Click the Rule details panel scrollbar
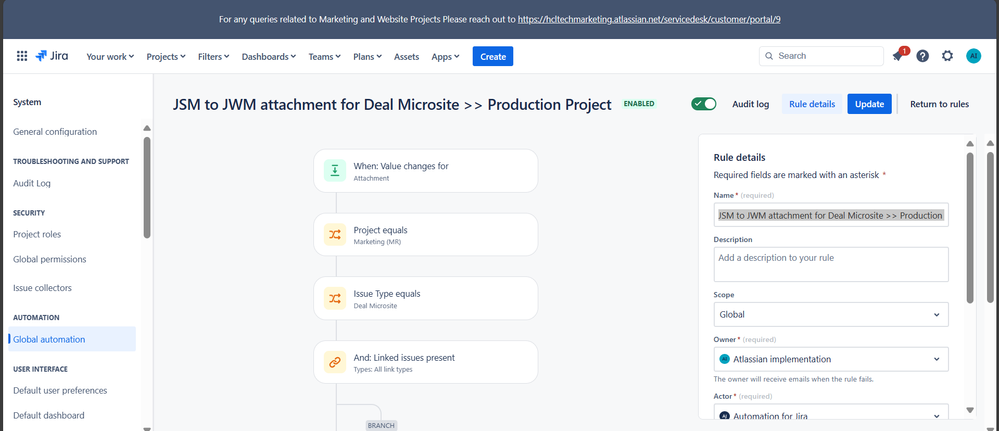Viewport: 999px width, 431px height. [970, 226]
